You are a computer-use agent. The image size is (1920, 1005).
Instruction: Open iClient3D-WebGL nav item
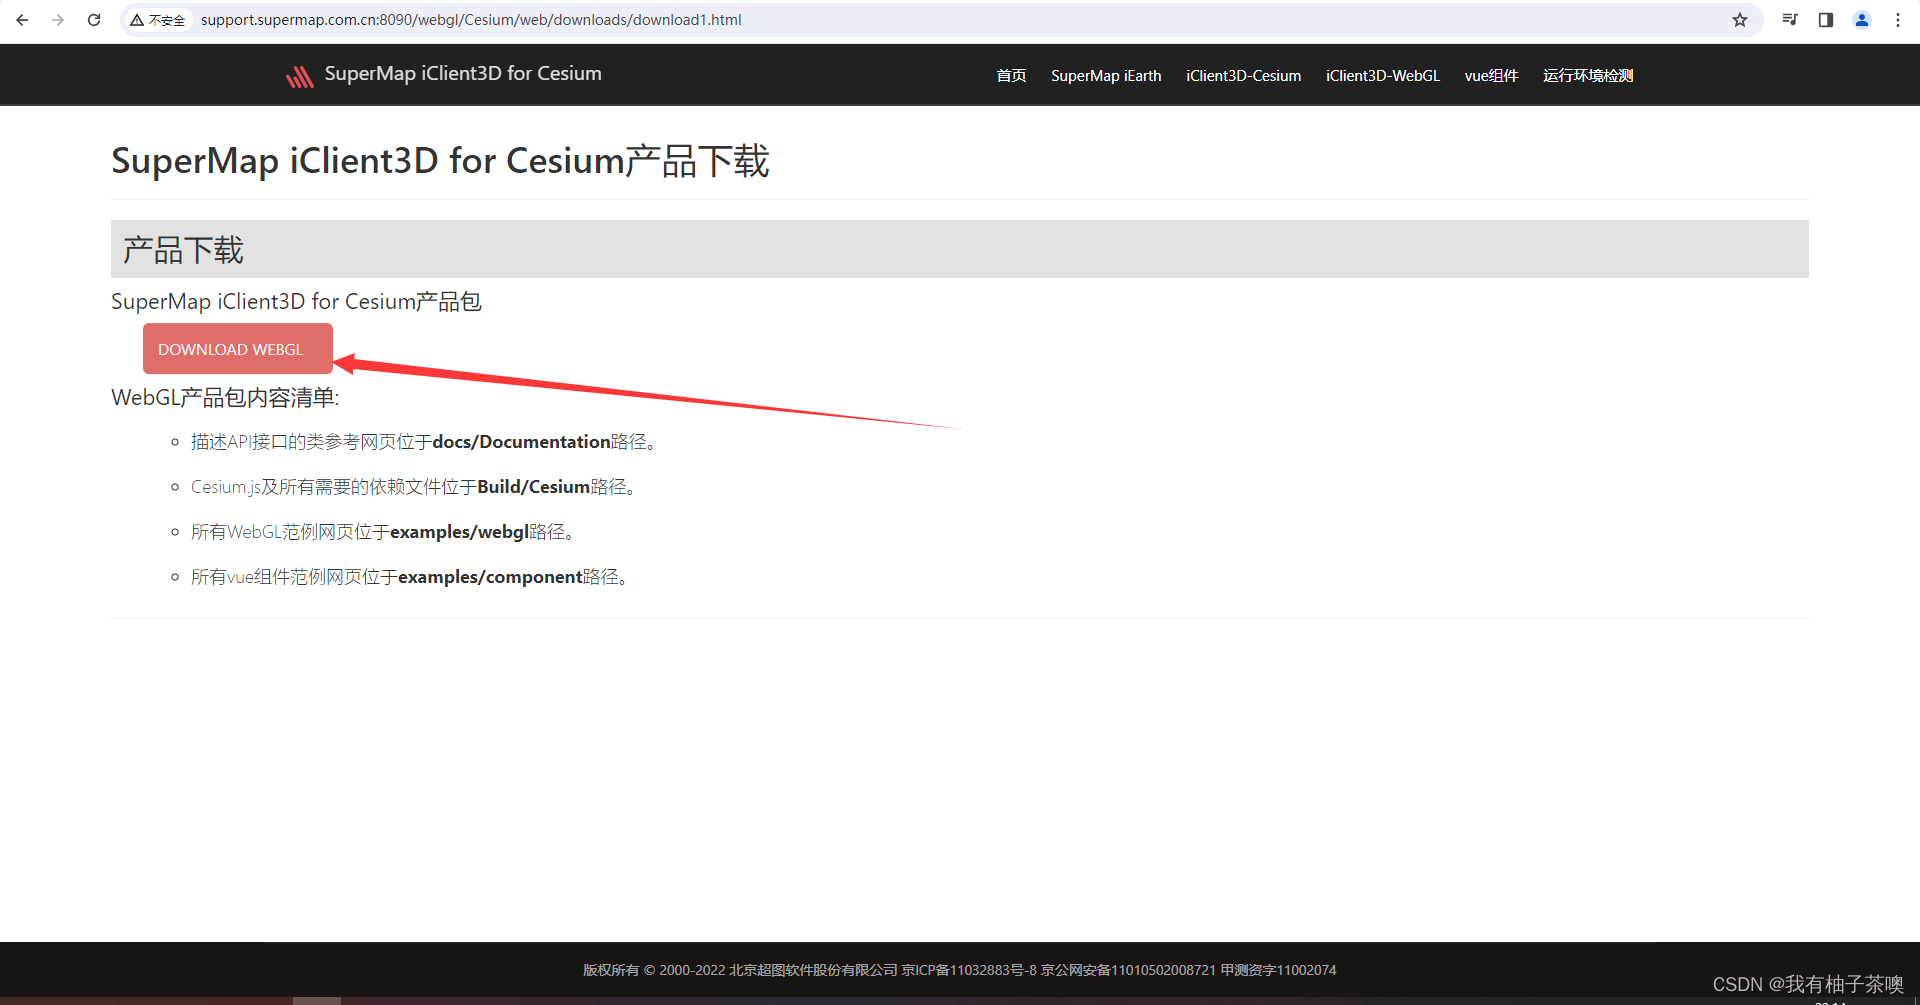pyautogui.click(x=1383, y=76)
